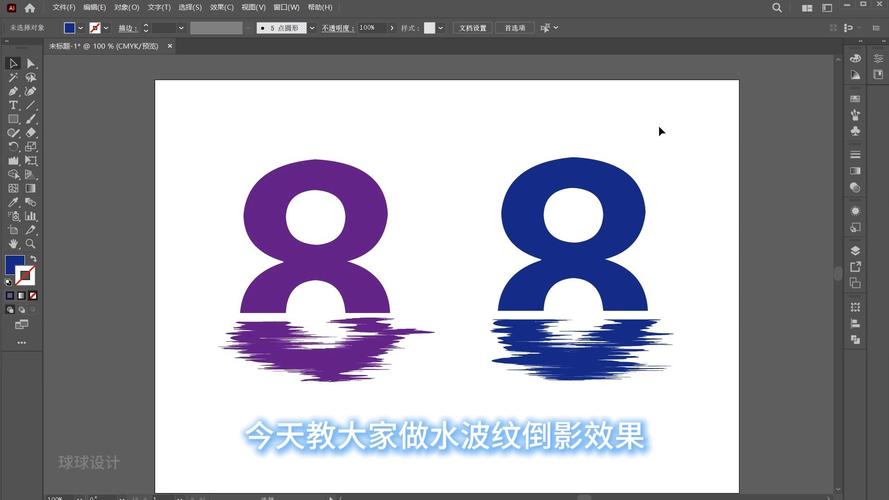Set paint mode to Color
Viewport: 889px width, 500px height.
coord(10,295)
